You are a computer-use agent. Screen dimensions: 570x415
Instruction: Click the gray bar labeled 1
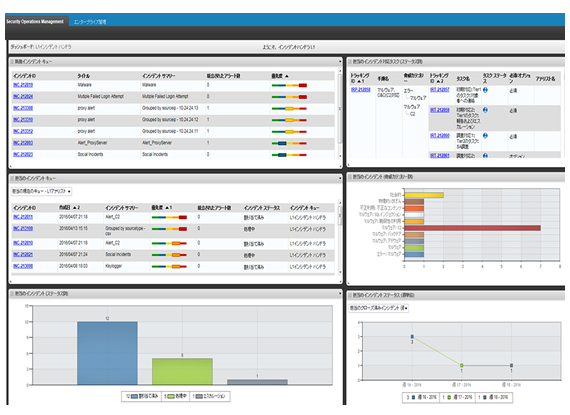(257, 382)
